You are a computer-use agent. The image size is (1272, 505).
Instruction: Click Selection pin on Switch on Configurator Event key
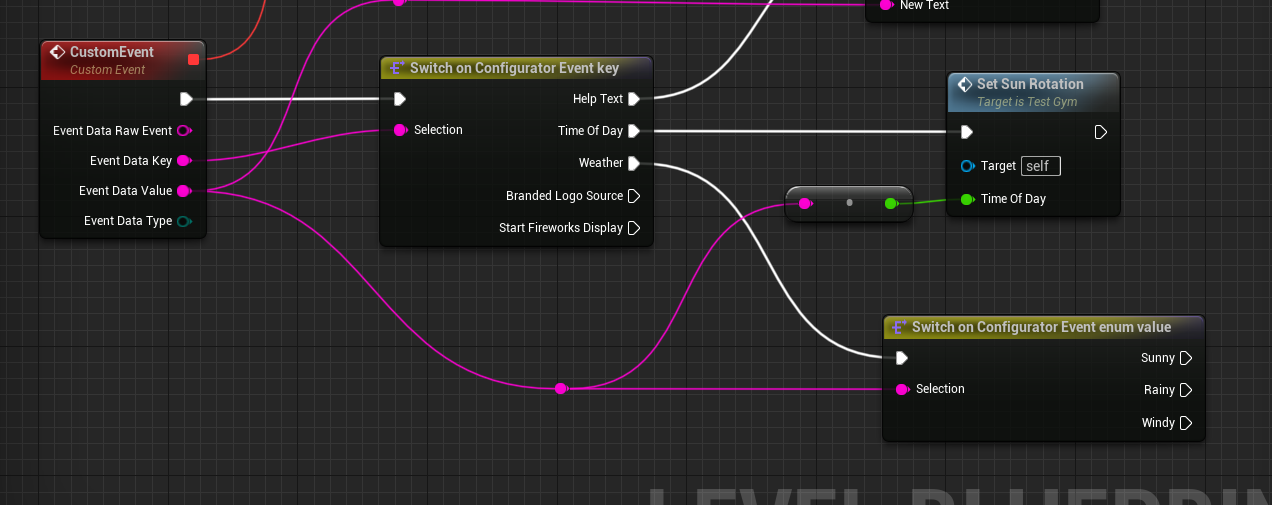pyautogui.click(x=400, y=129)
